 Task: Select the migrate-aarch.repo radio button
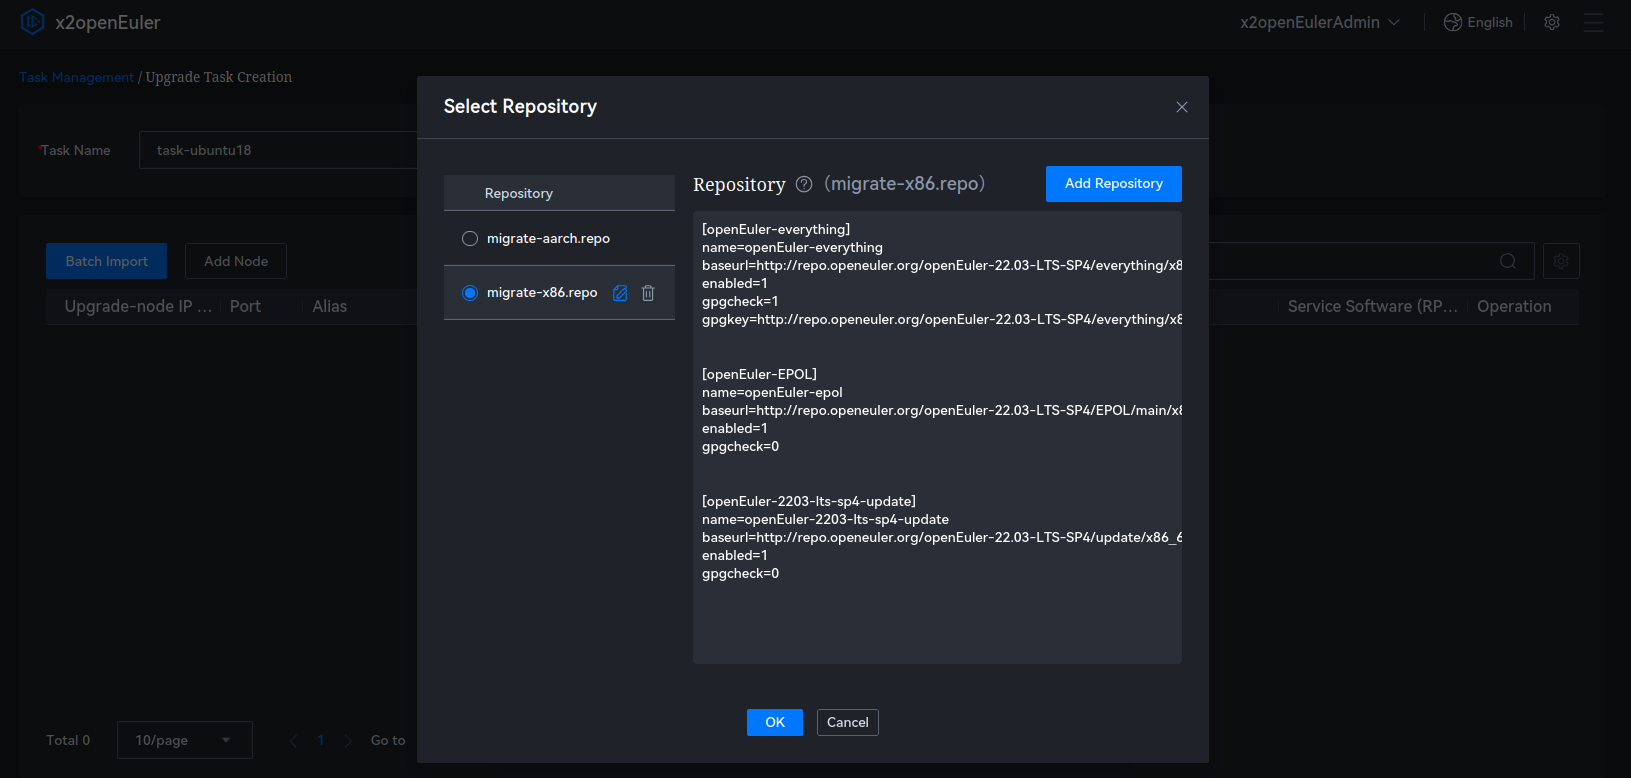click(470, 239)
